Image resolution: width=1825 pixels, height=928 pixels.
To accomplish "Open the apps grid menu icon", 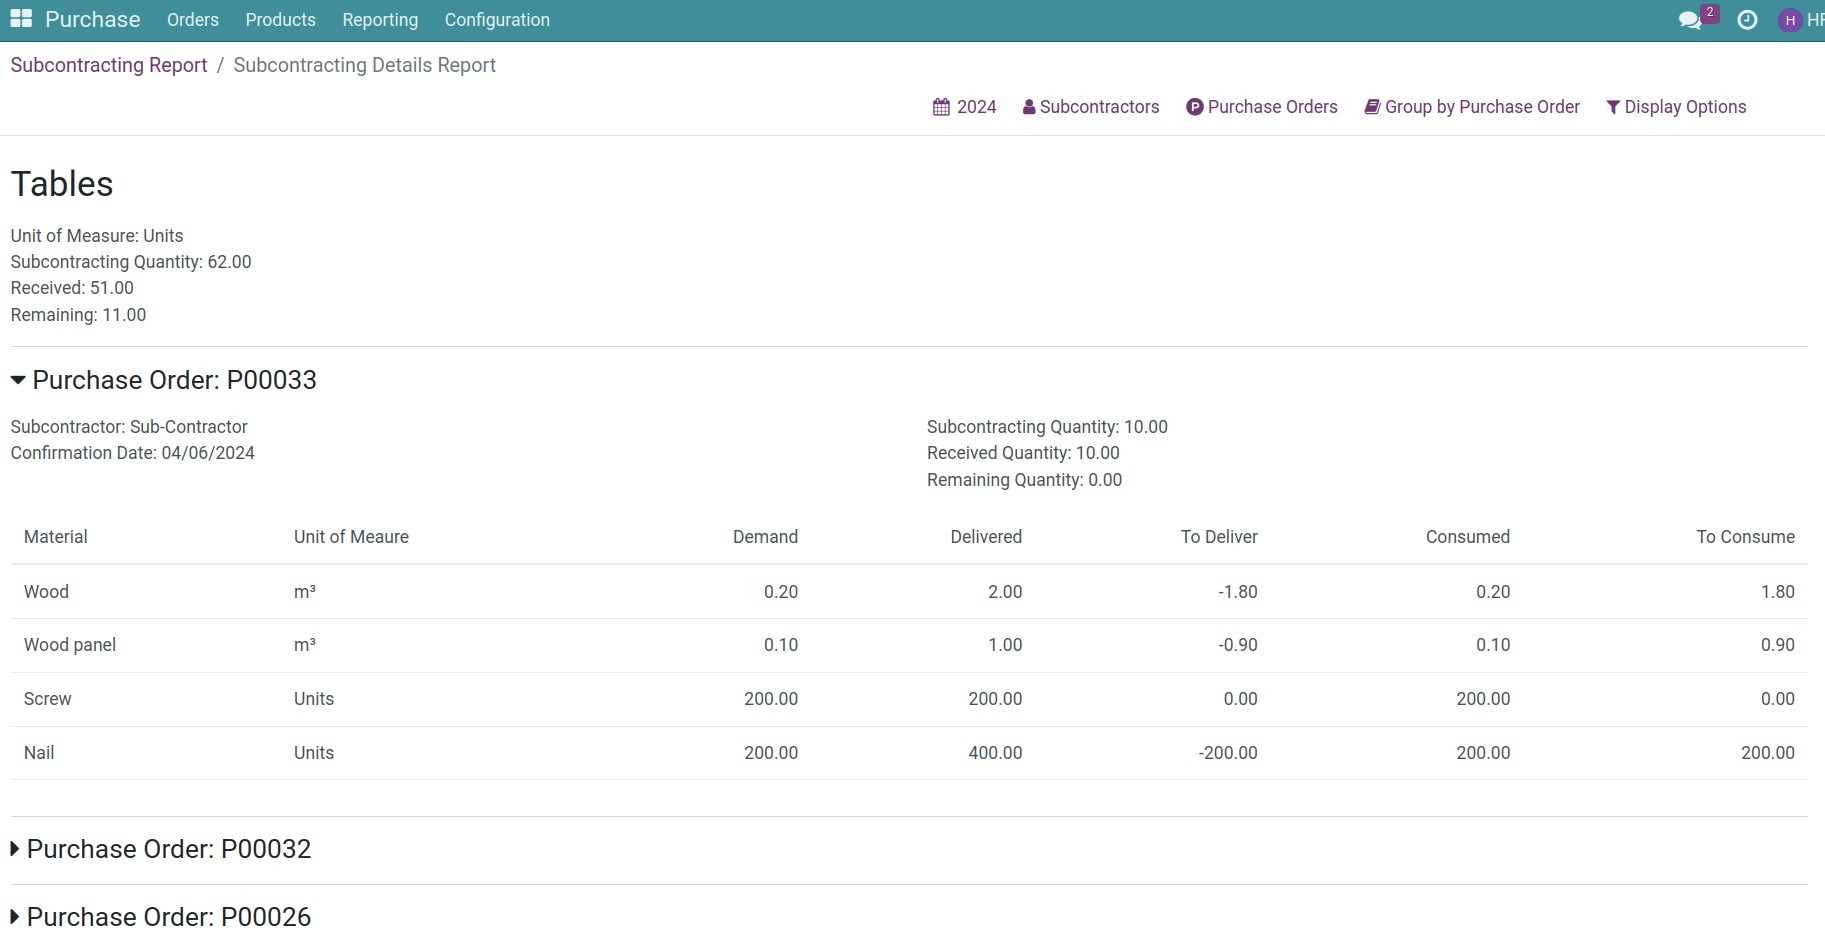I will [21, 19].
